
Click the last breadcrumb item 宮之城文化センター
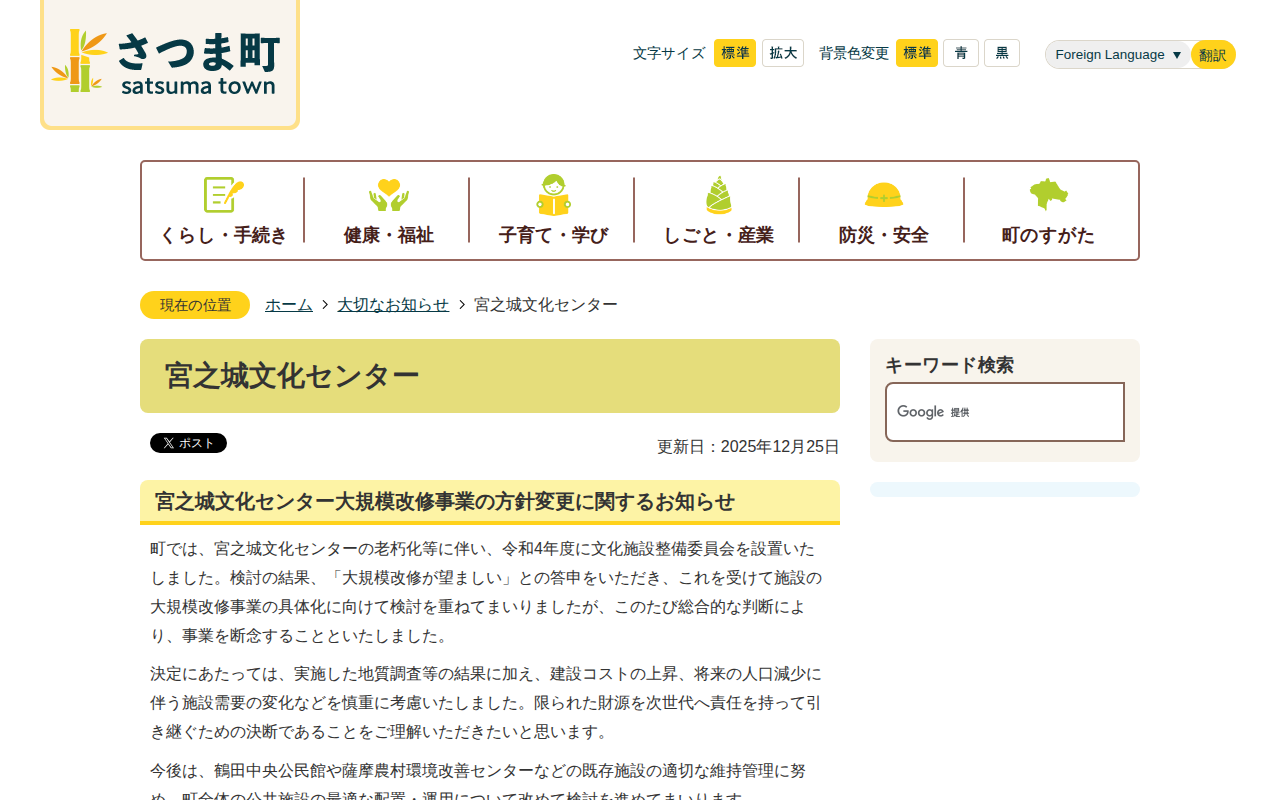click(546, 305)
